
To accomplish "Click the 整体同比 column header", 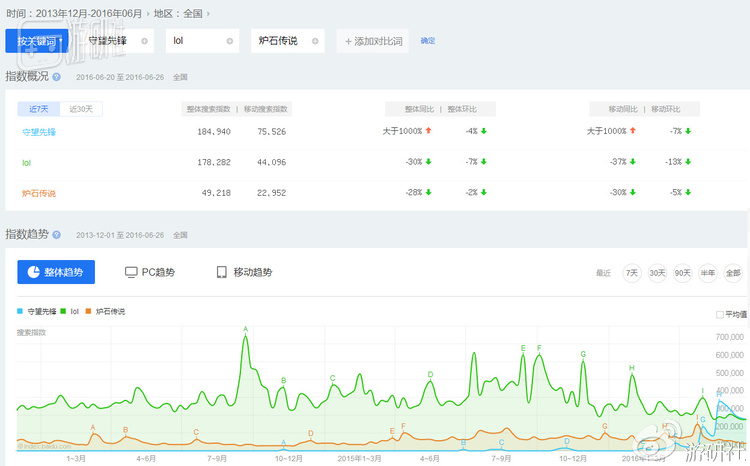I will pyautogui.click(x=419, y=110).
